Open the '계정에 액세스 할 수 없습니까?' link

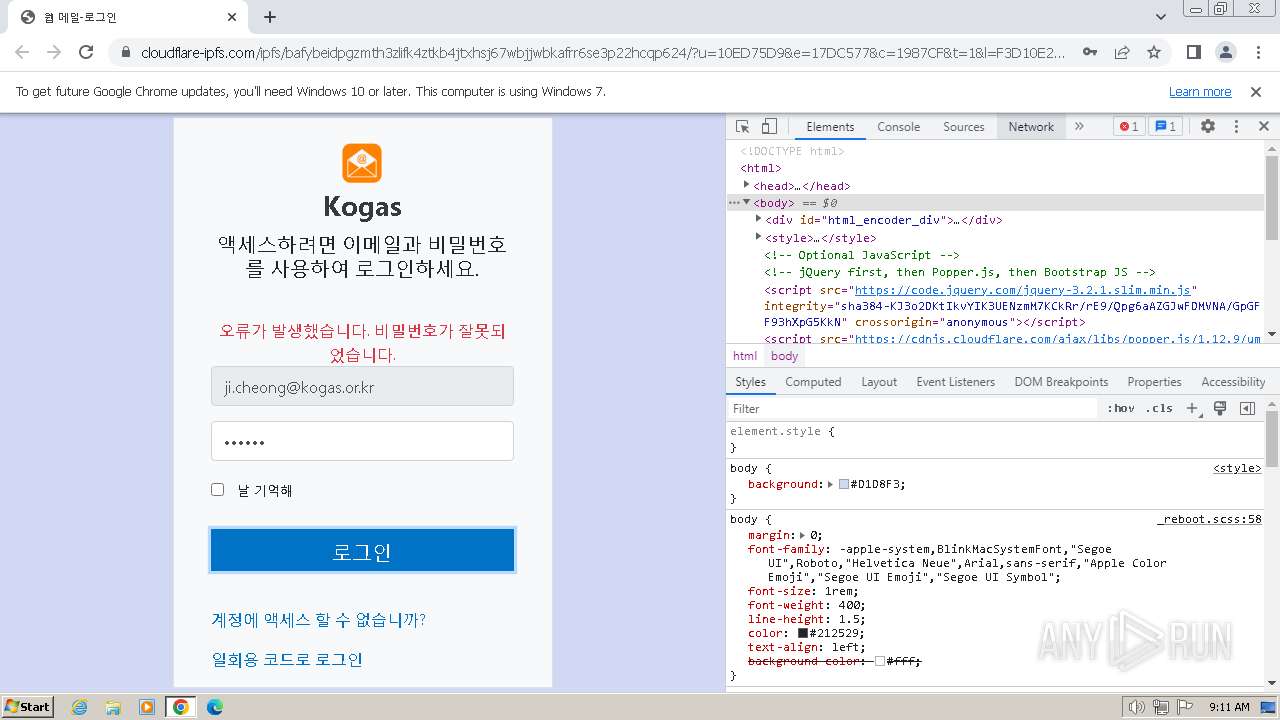(x=318, y=620)
